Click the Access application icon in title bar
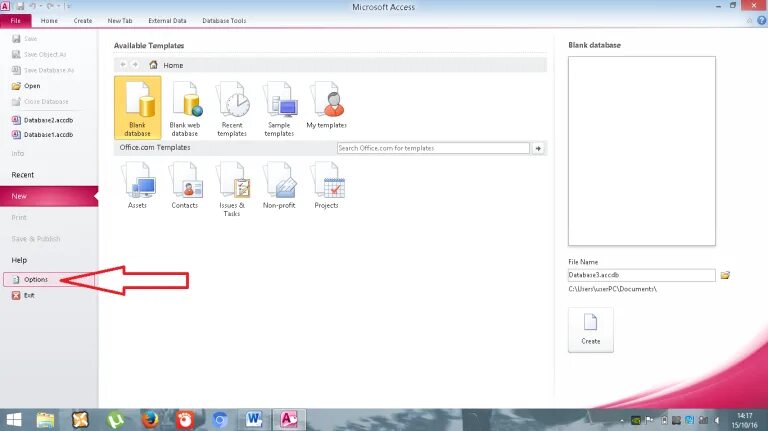 pyautogui.click(x=5, y=6)
